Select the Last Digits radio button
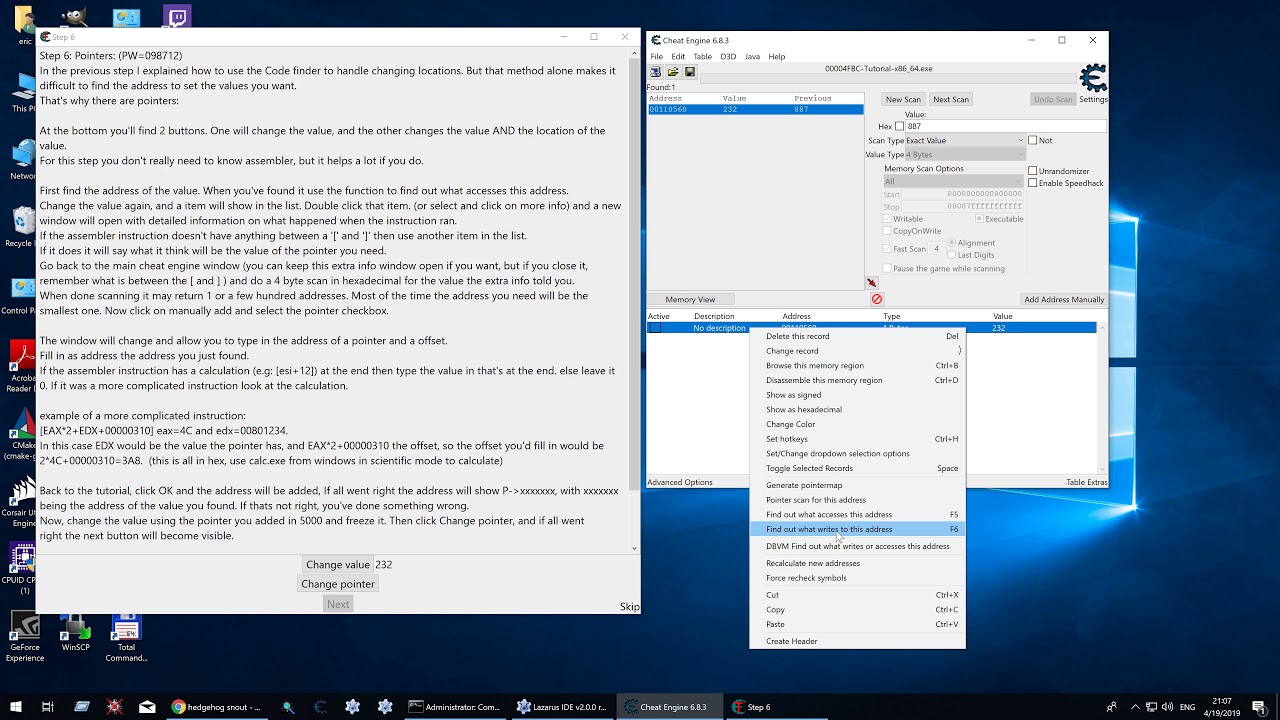 (951, 255)
